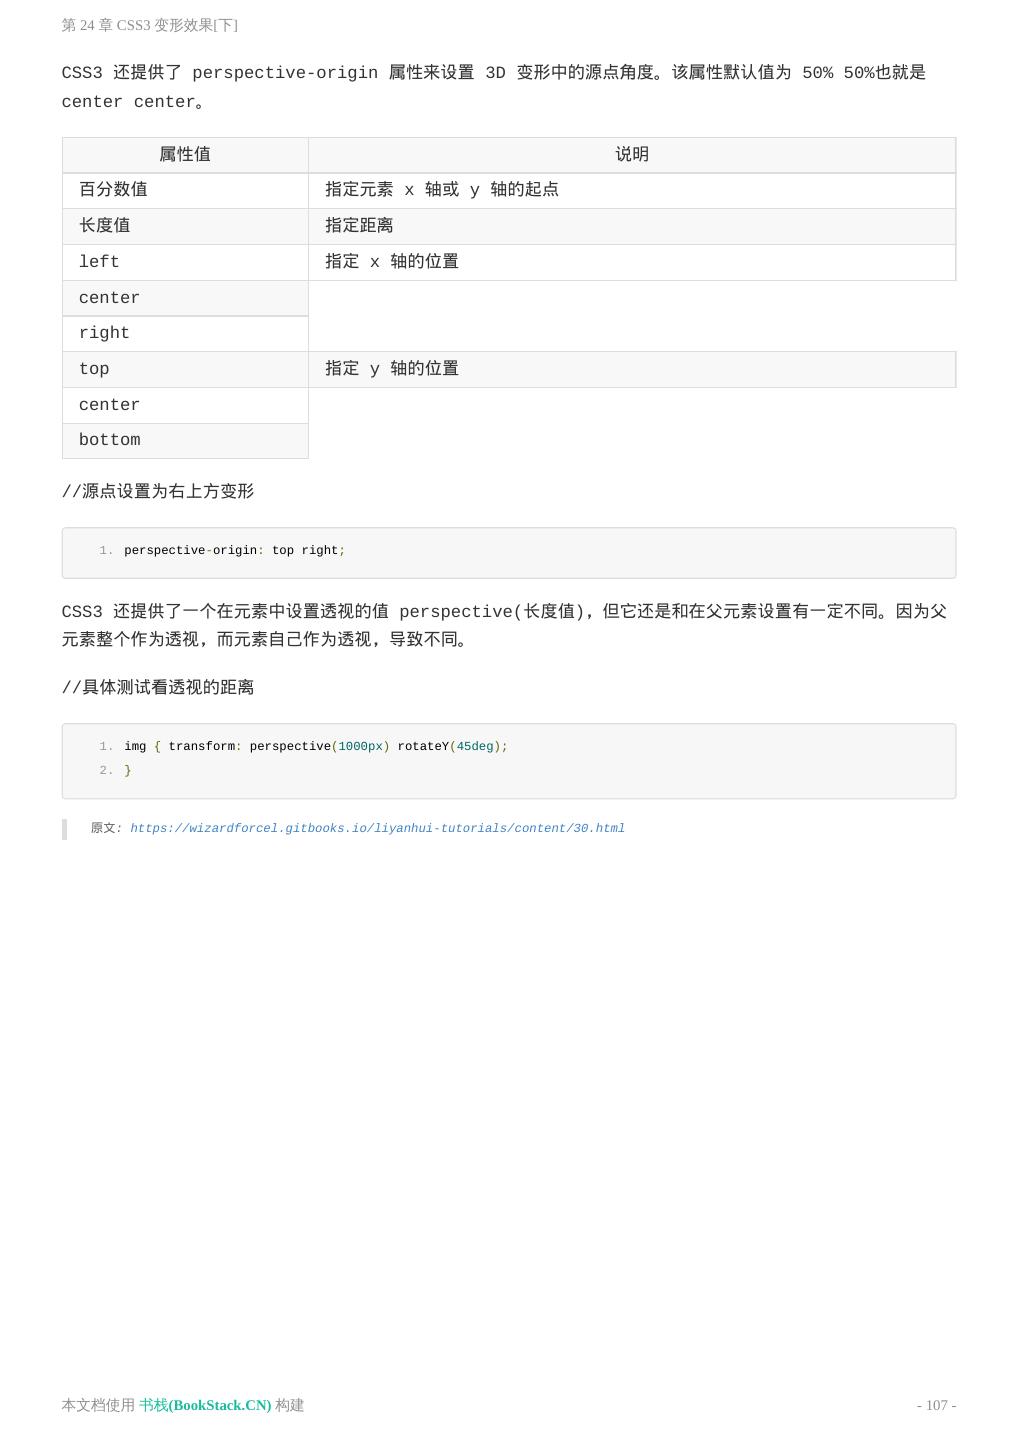The width and height of the screenshot is (1019, 1440).
Task: Click the '原文:' label before the link
Action: [106, 828]
